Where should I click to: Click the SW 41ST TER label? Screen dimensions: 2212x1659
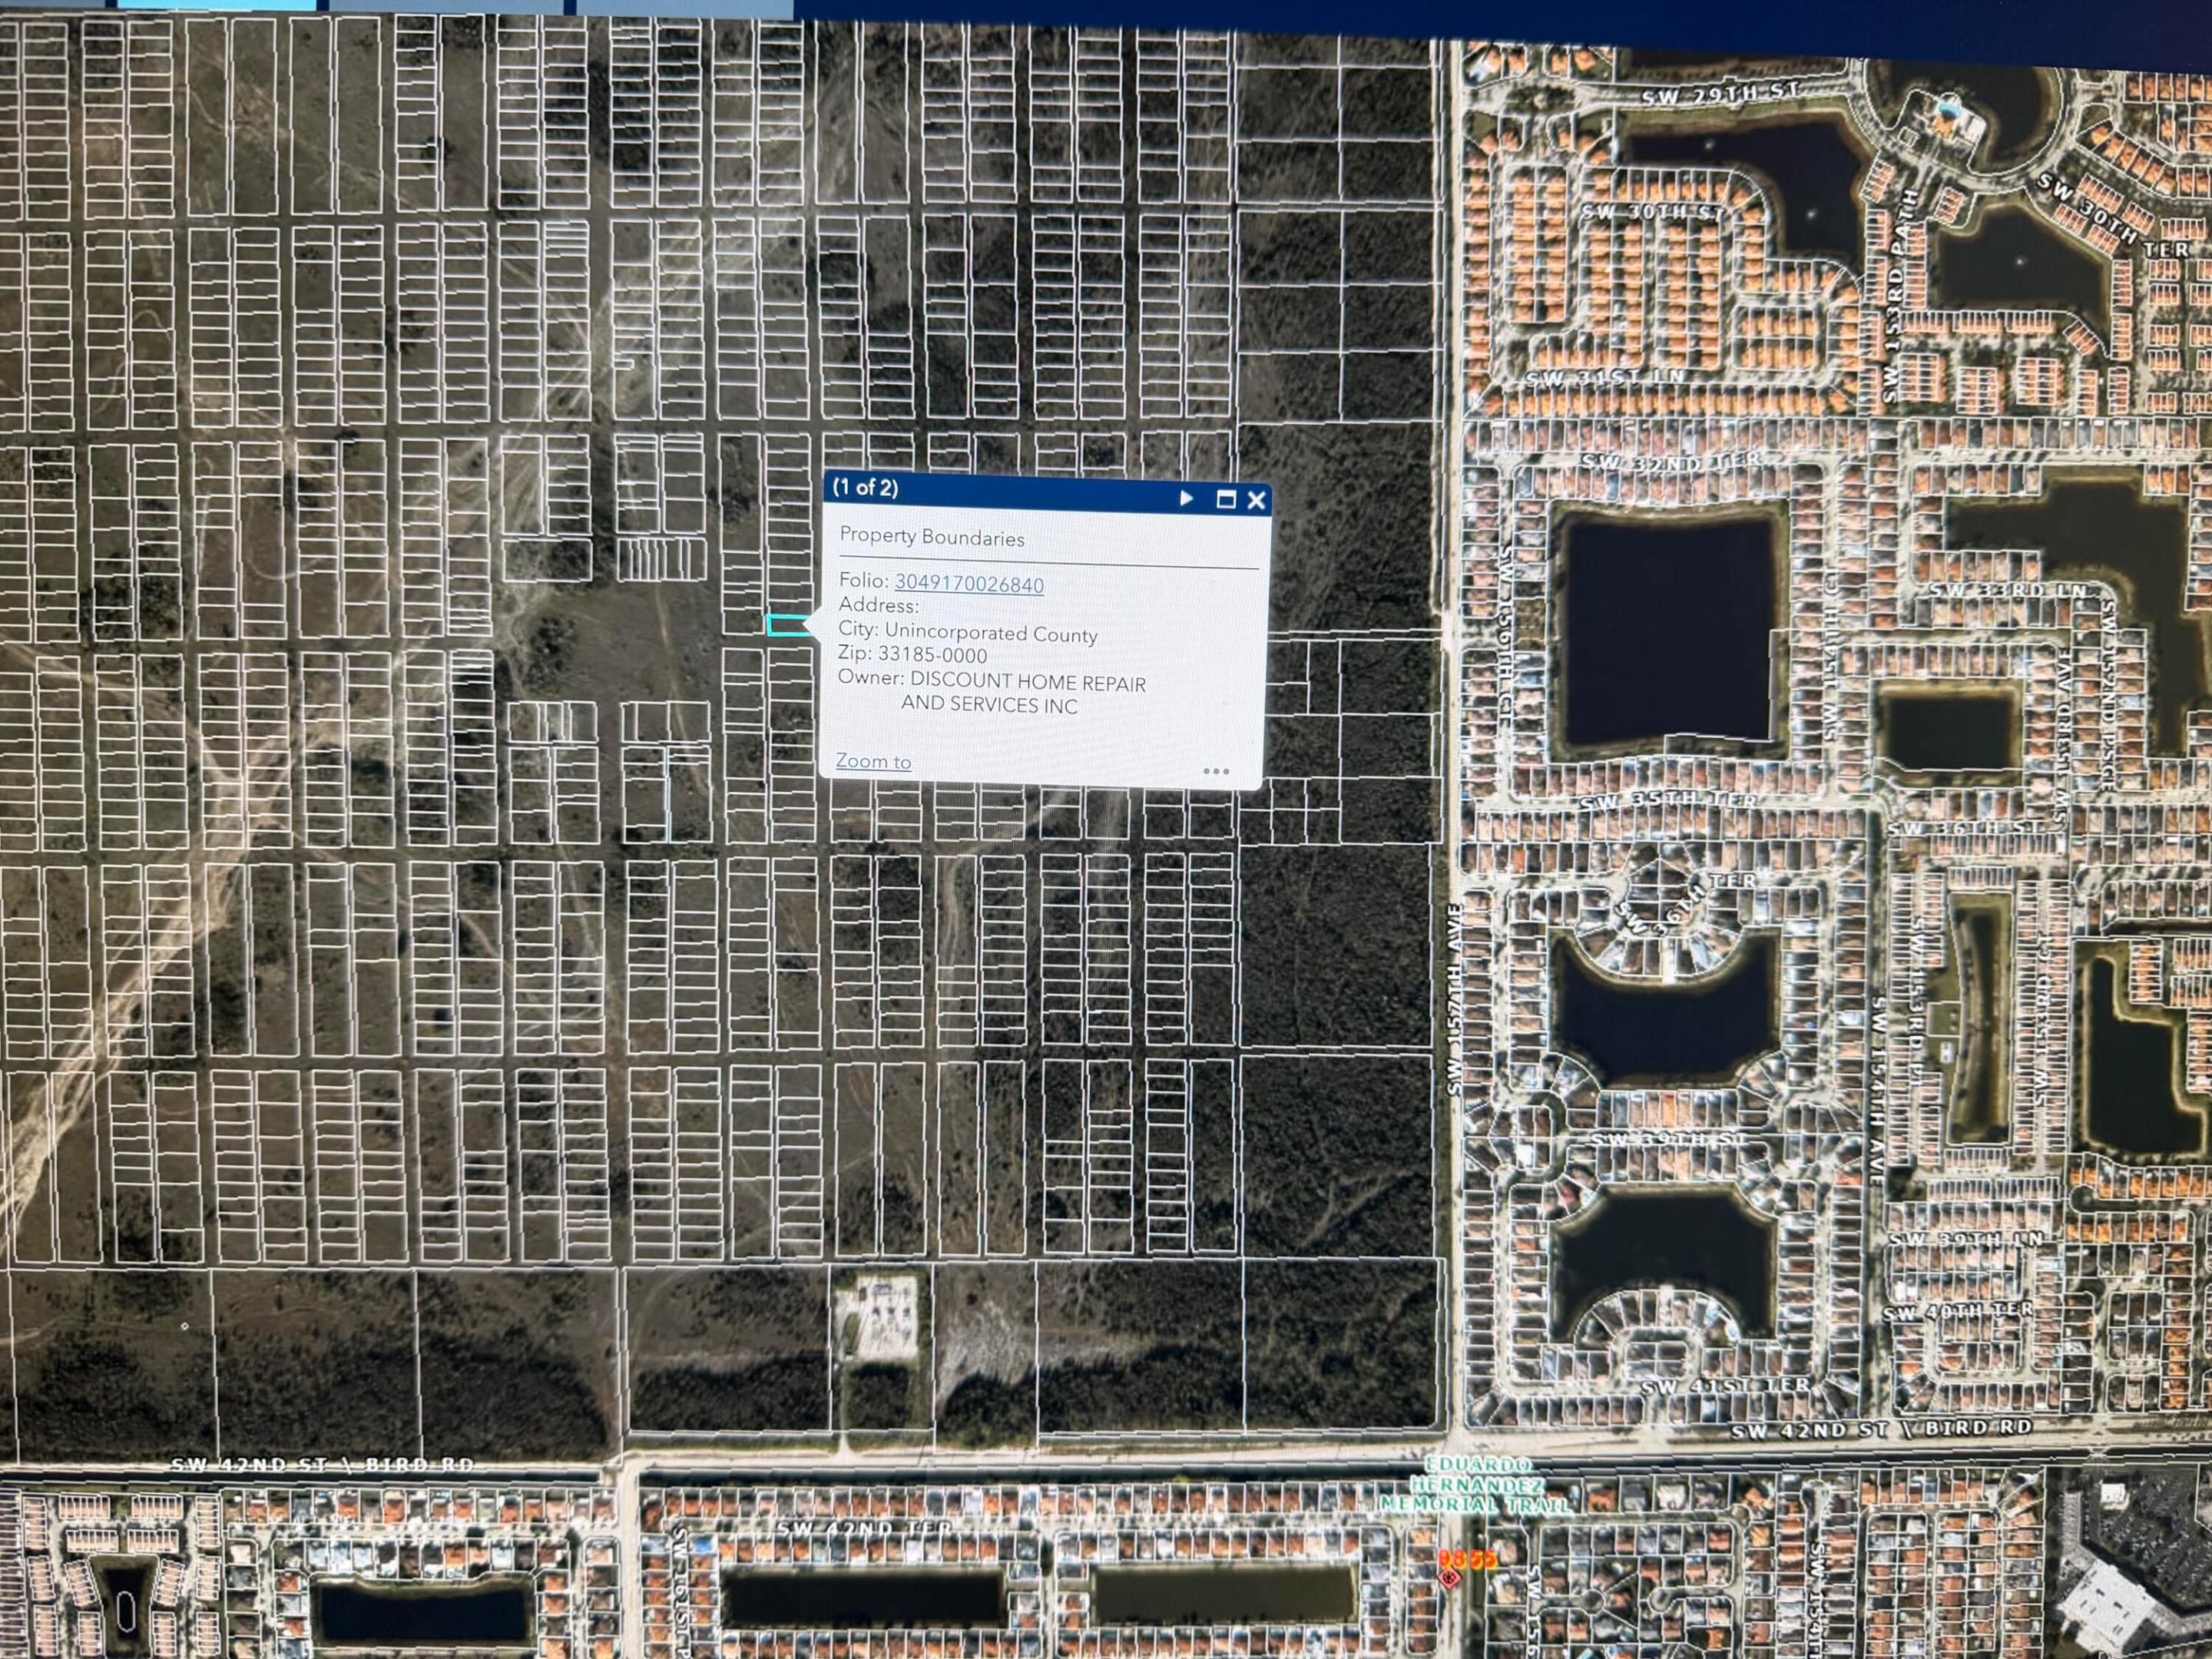point(1724,1386)
